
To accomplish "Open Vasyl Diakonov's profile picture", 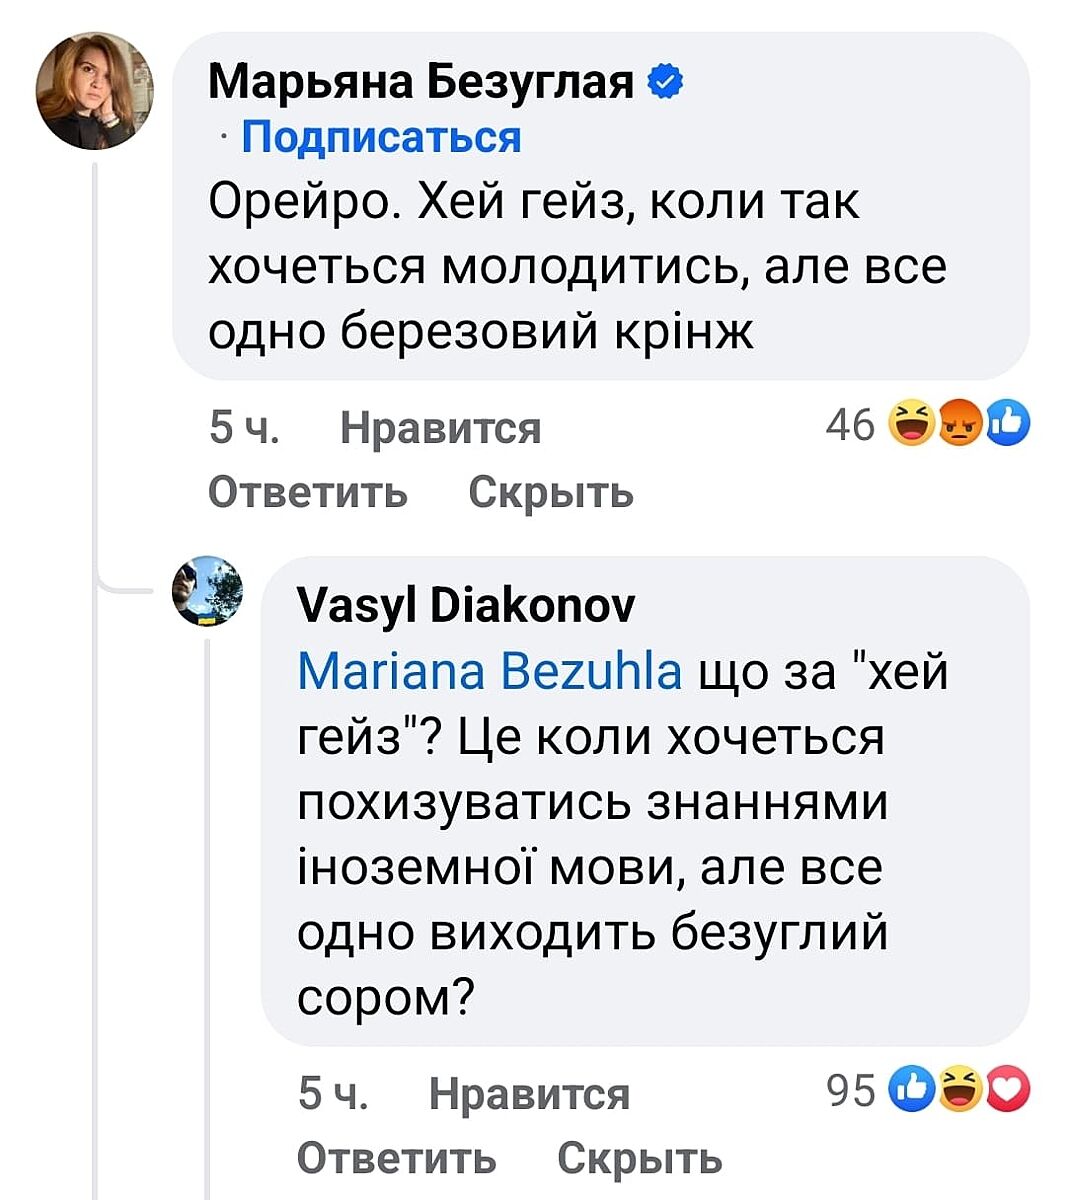I will (208, 591).
